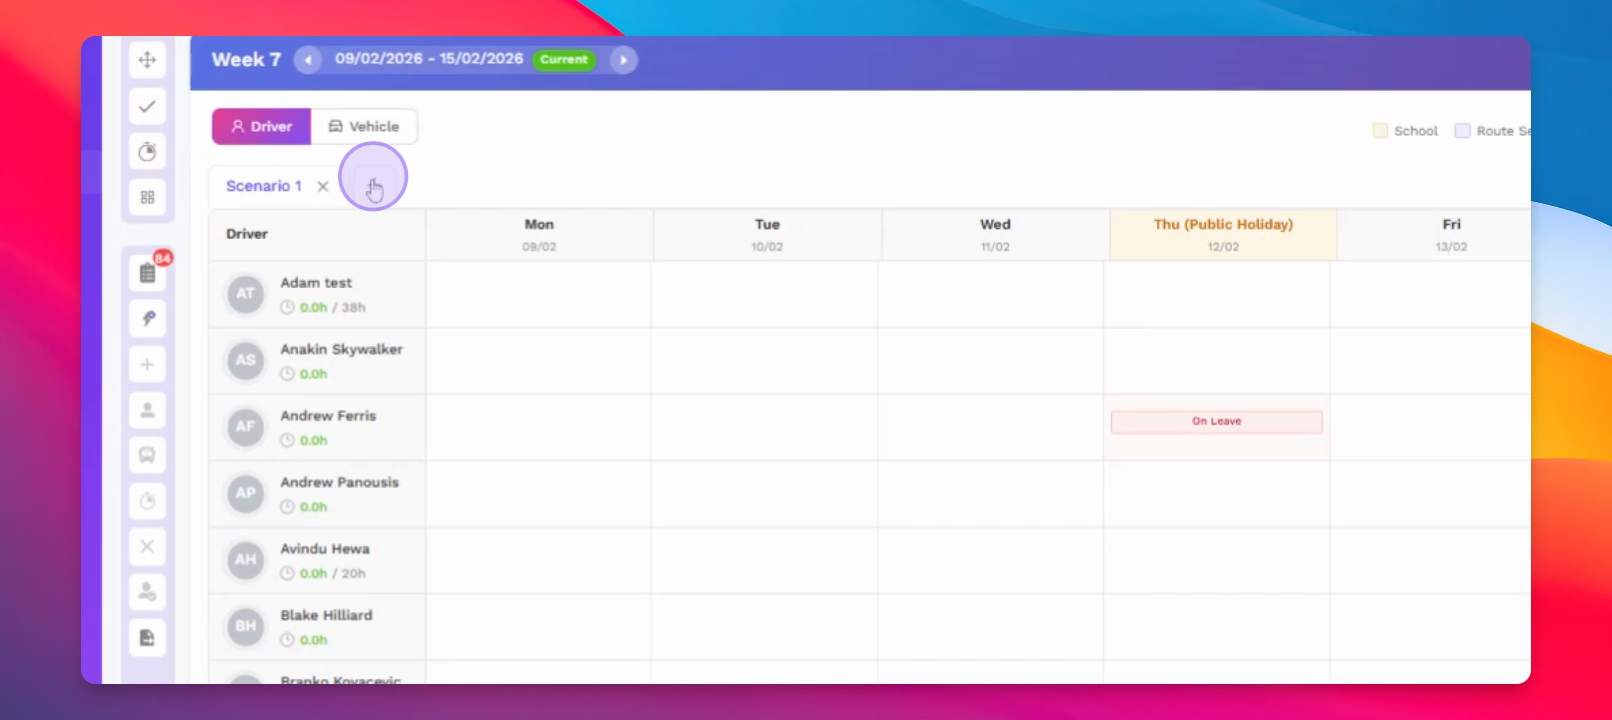Close the Scenario 1 tab
This screenshot has width=1612, height=720.
(323, 186)
